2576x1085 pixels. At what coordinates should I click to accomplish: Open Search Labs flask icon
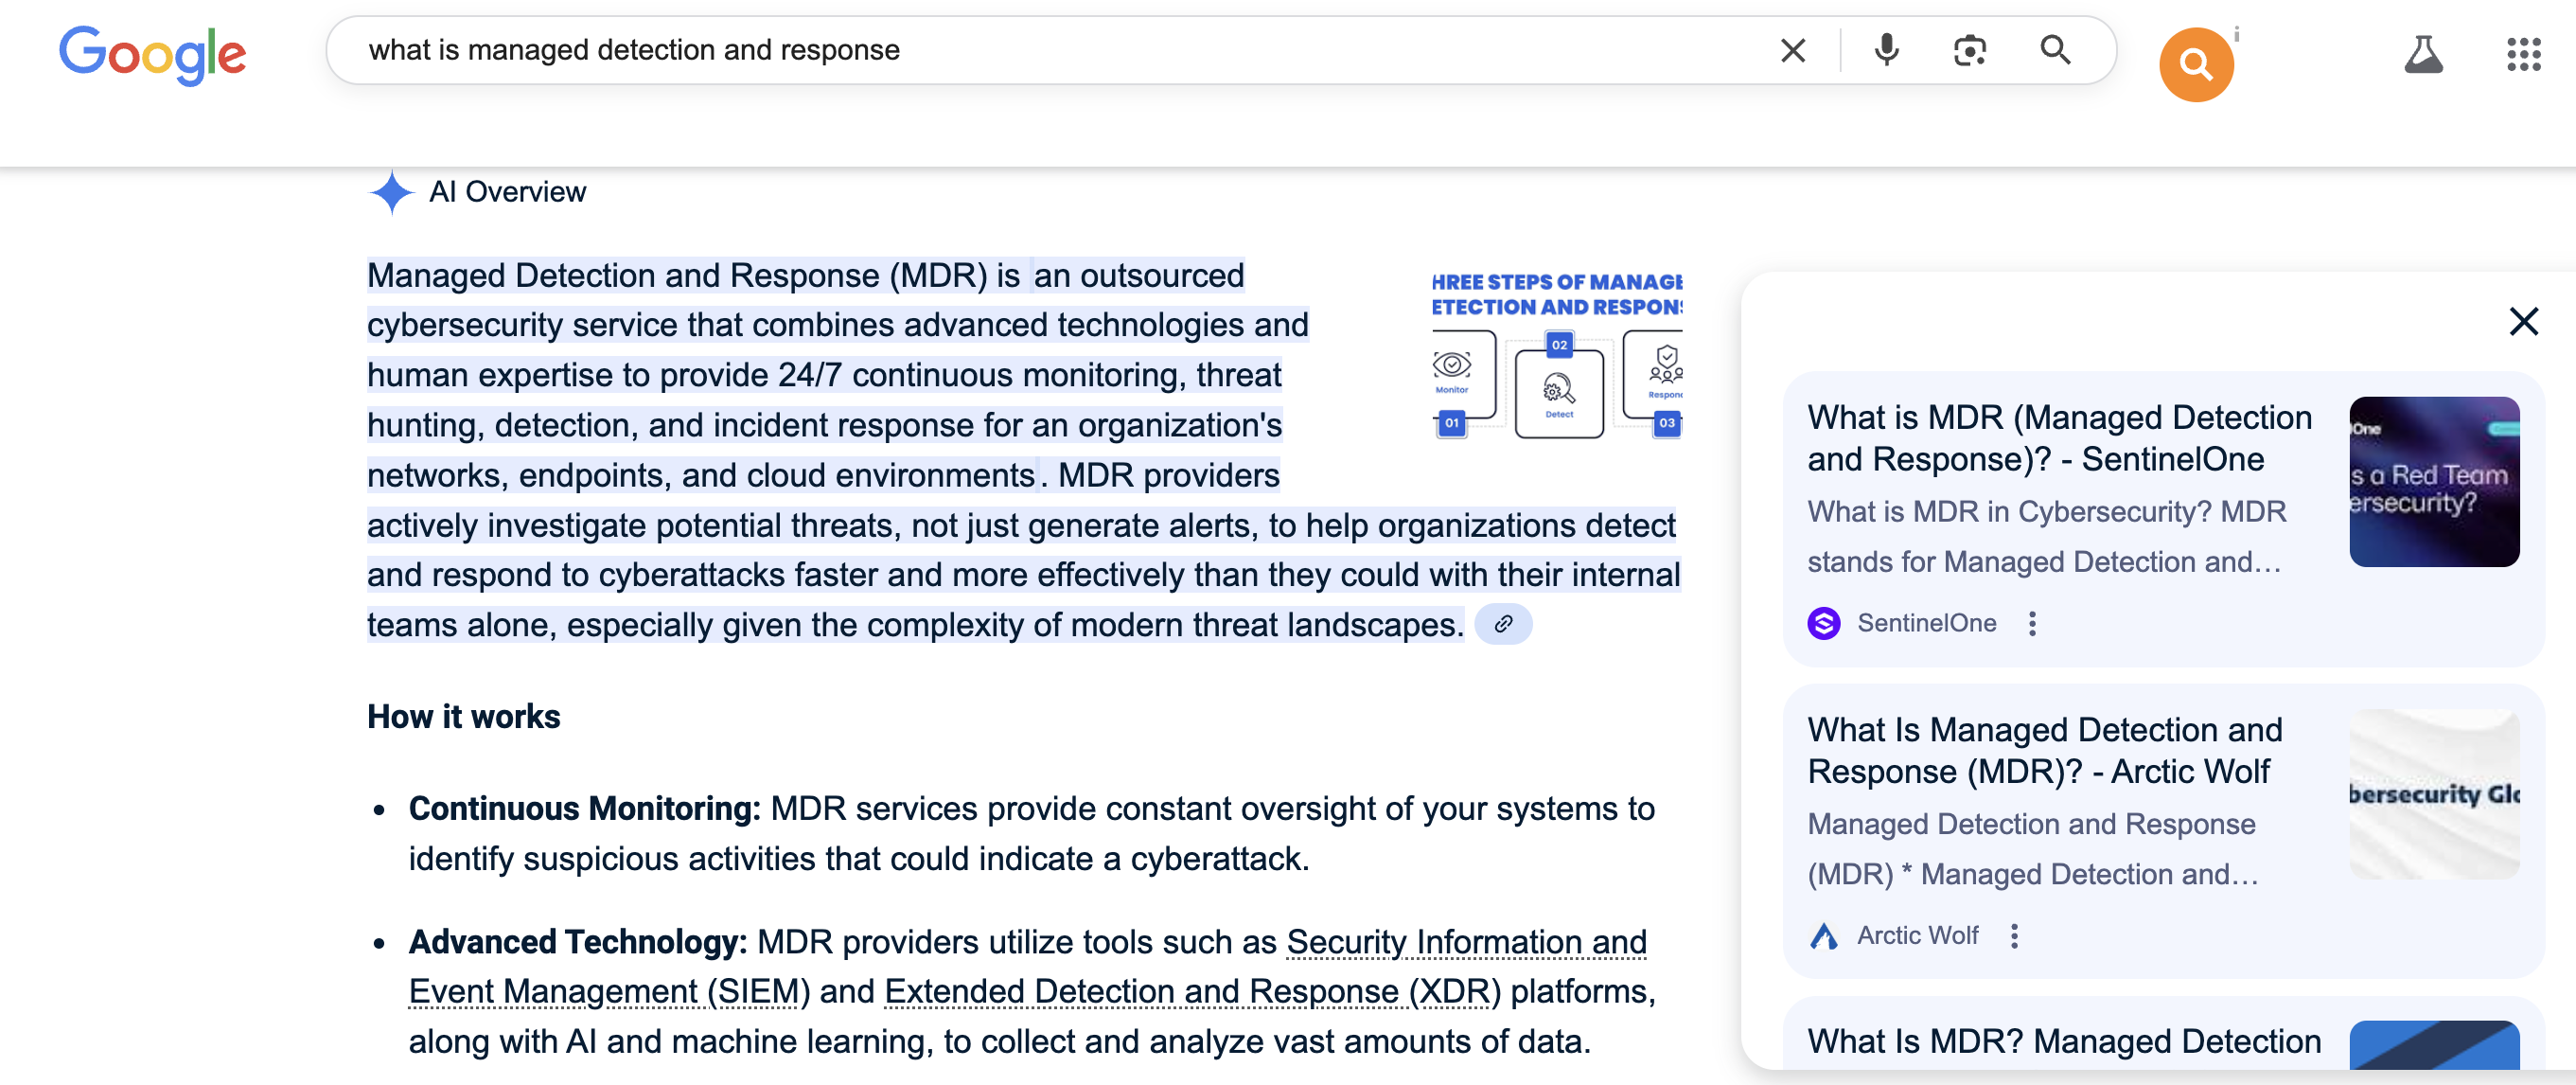[2422, 54]
